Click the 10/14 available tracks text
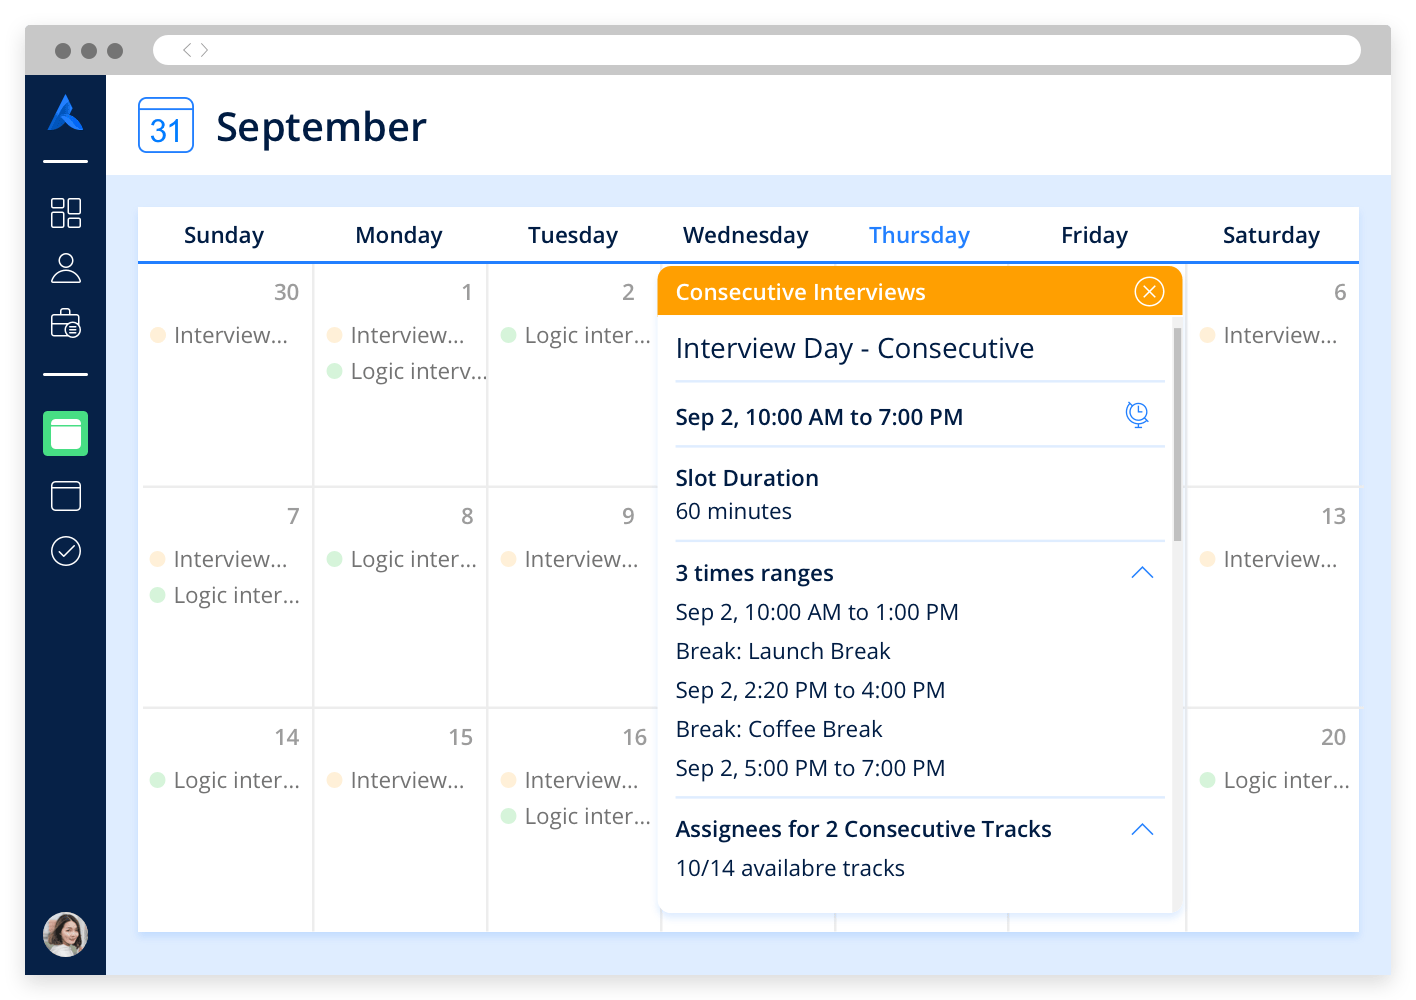 tap(790, 867)
